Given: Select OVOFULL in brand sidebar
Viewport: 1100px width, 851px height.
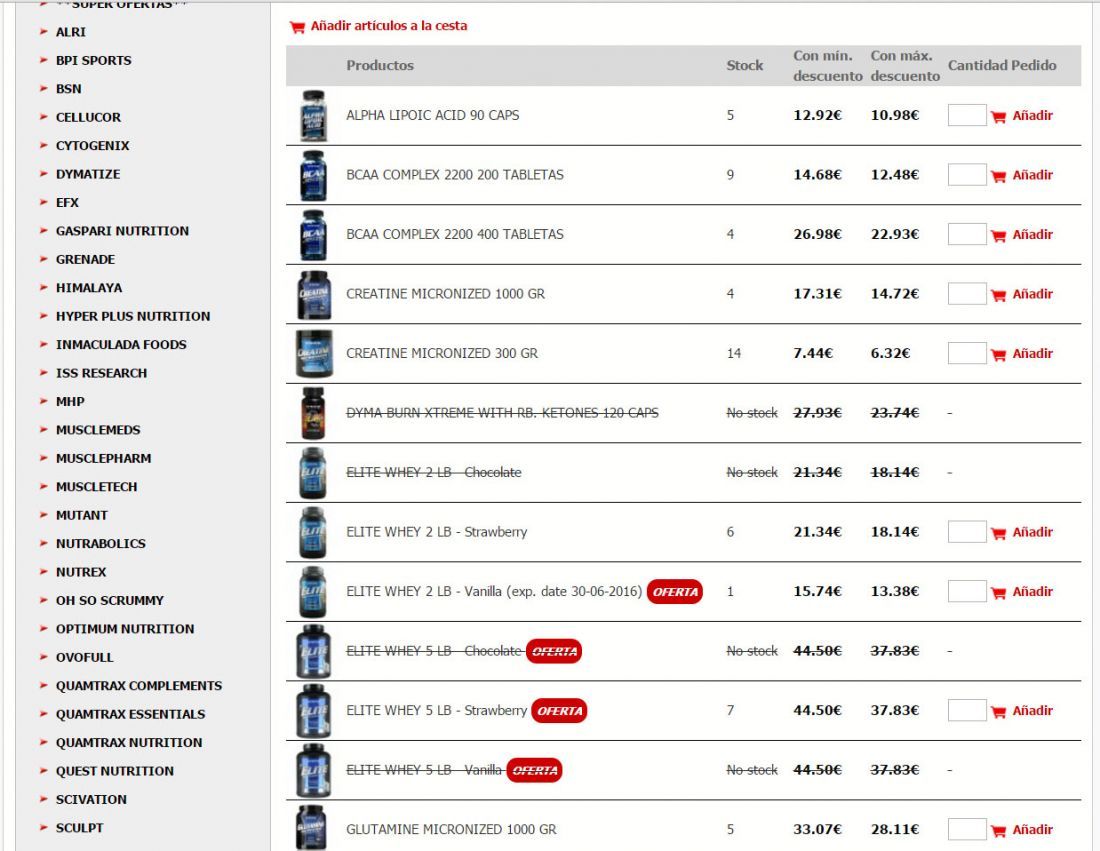Looking at the screenshot, I should click(85, 657).
